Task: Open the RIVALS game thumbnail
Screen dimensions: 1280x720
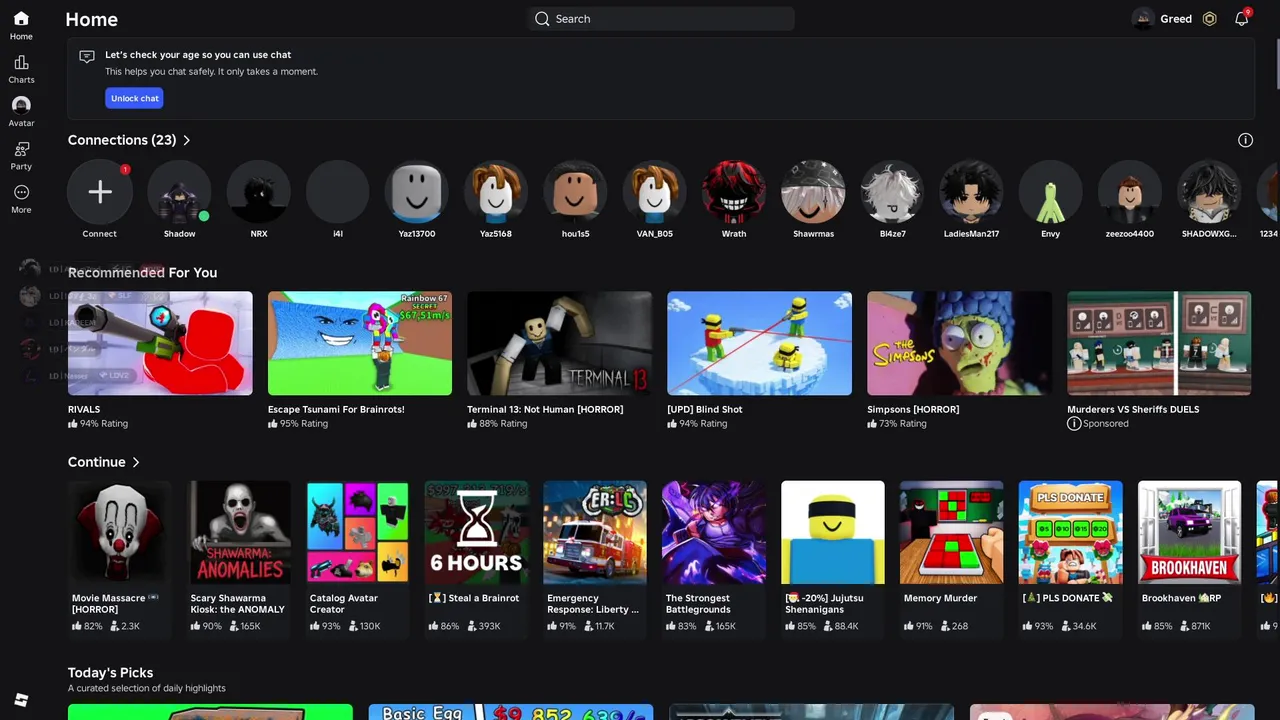Action: tap(160, 343)
